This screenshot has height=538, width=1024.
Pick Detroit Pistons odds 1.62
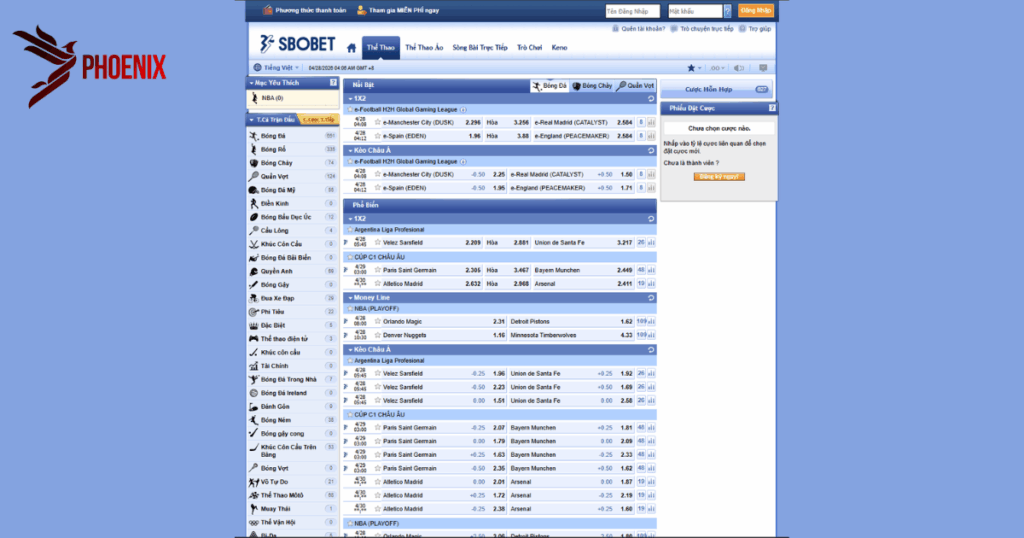(626, 321)
